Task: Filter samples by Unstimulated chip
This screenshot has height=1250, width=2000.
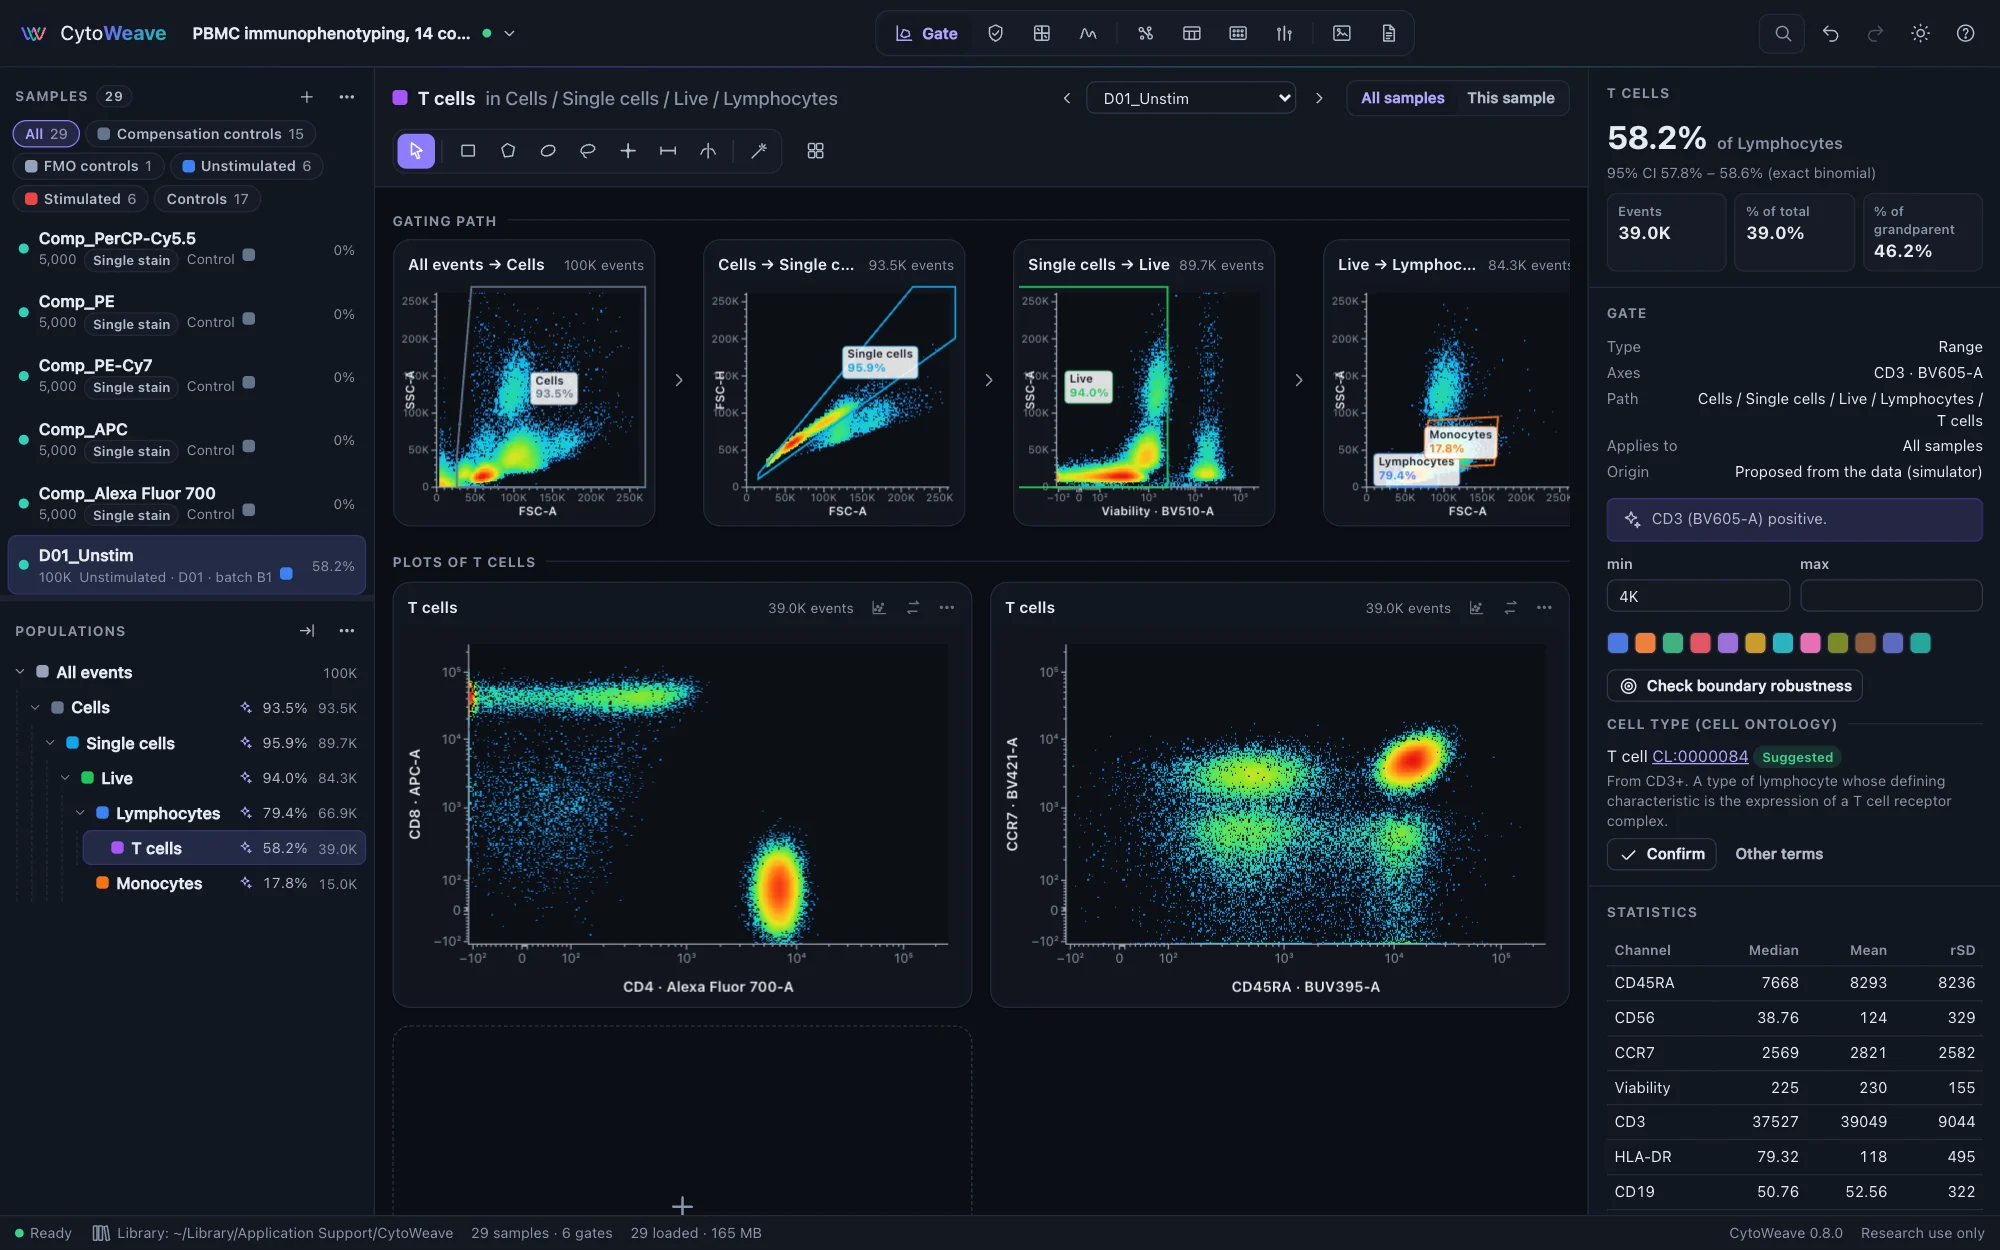Action: pyautogui.click(x=246, y=166)
